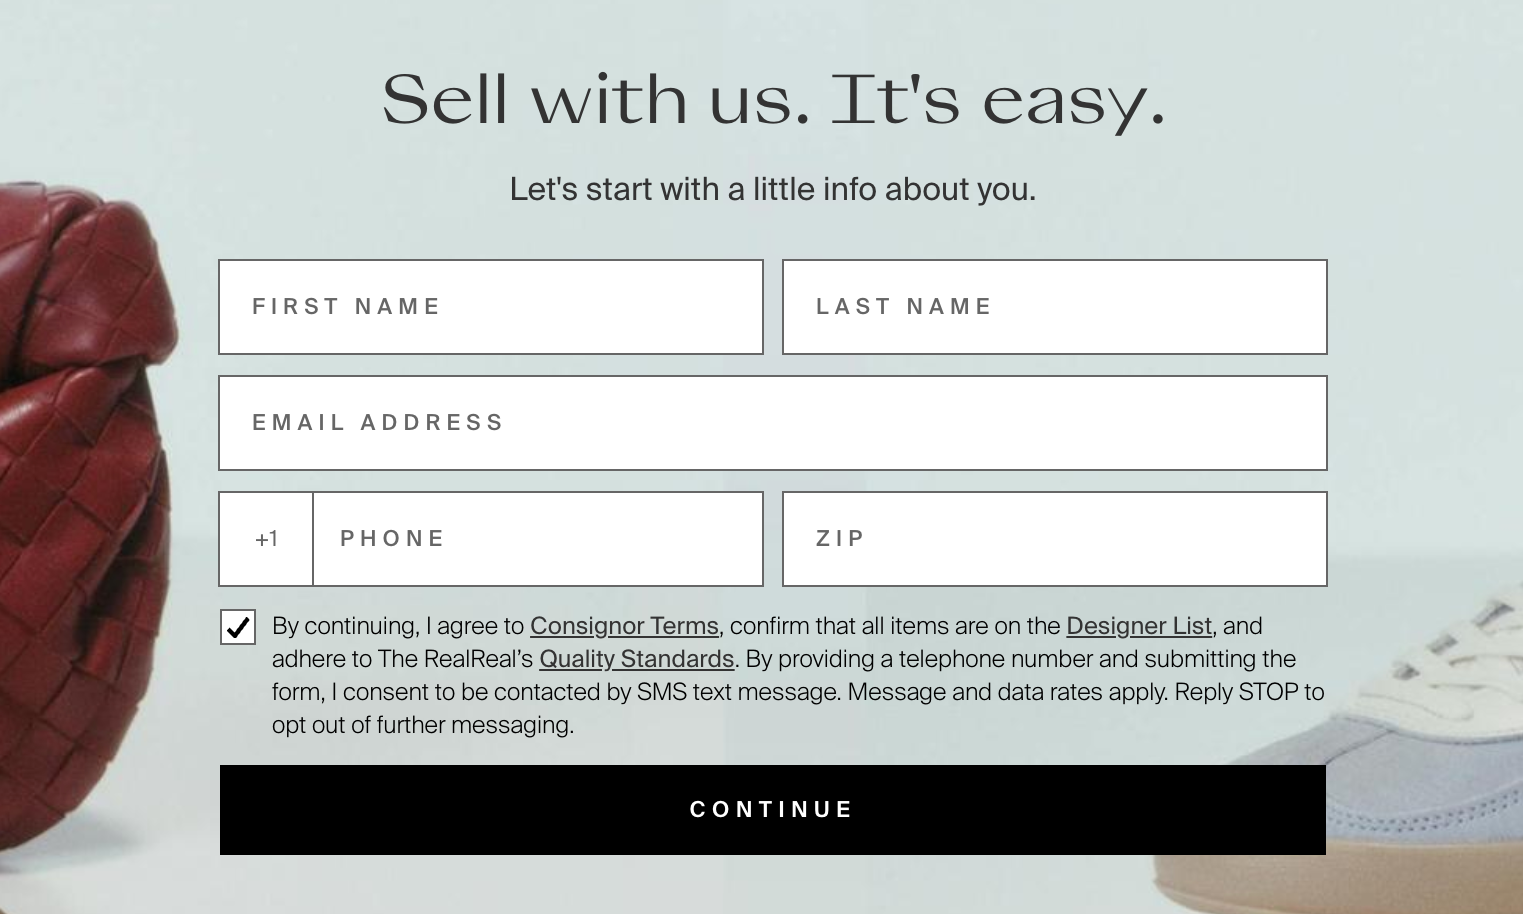Toggle the terms agreement checkbox off

pyautogui.click(x=237, y=626)
